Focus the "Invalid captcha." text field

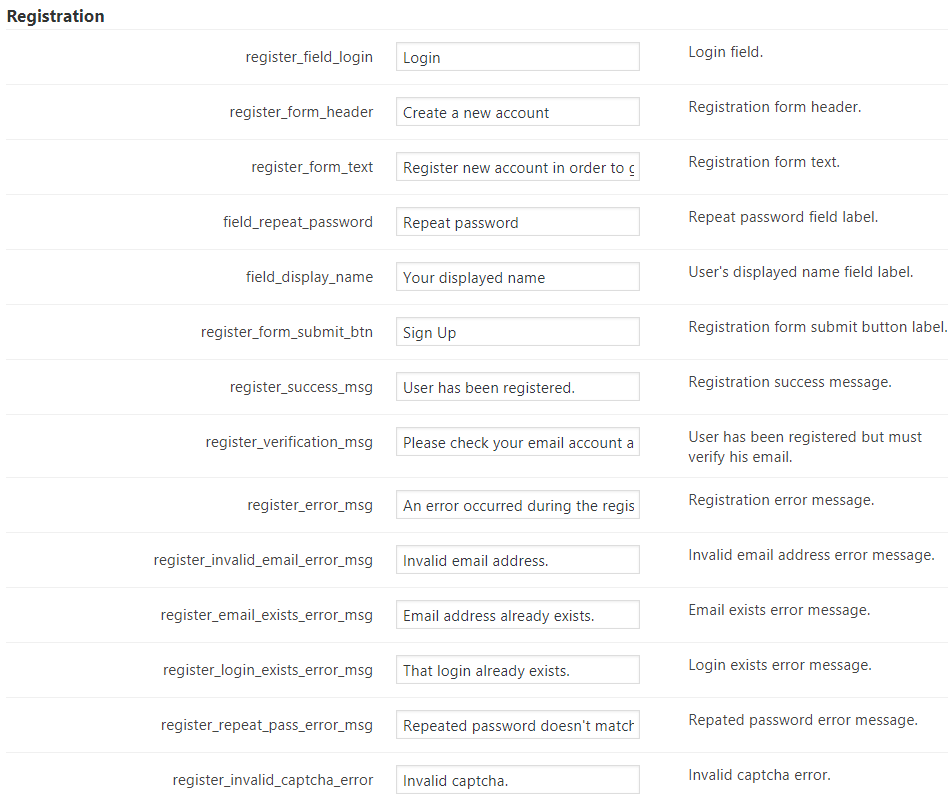(517, 780)
